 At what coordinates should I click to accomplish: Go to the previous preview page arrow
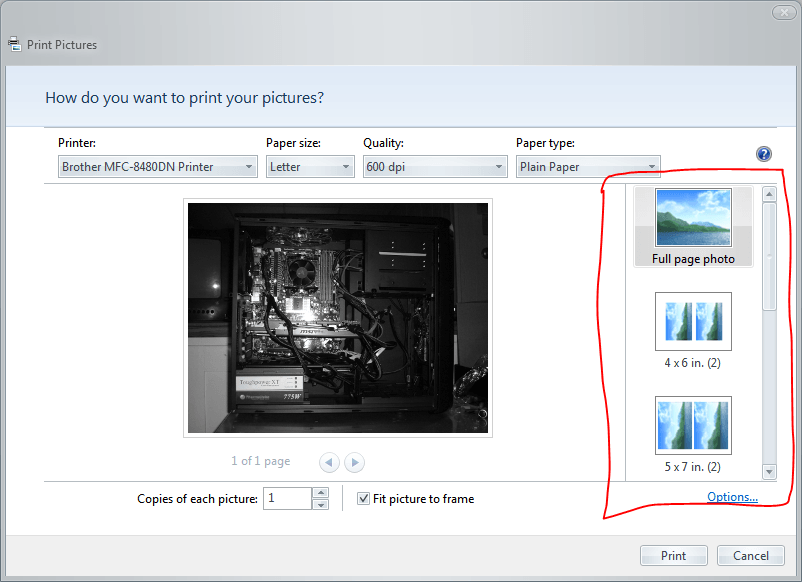pyautogui.click(x=329, y=462)
